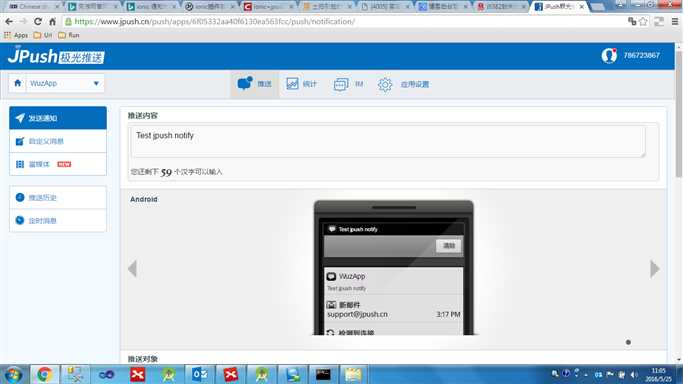The height and width of the screenshot is (384, 683).
Task: Open Outlook from the taskbar
Action: (199, 374)
